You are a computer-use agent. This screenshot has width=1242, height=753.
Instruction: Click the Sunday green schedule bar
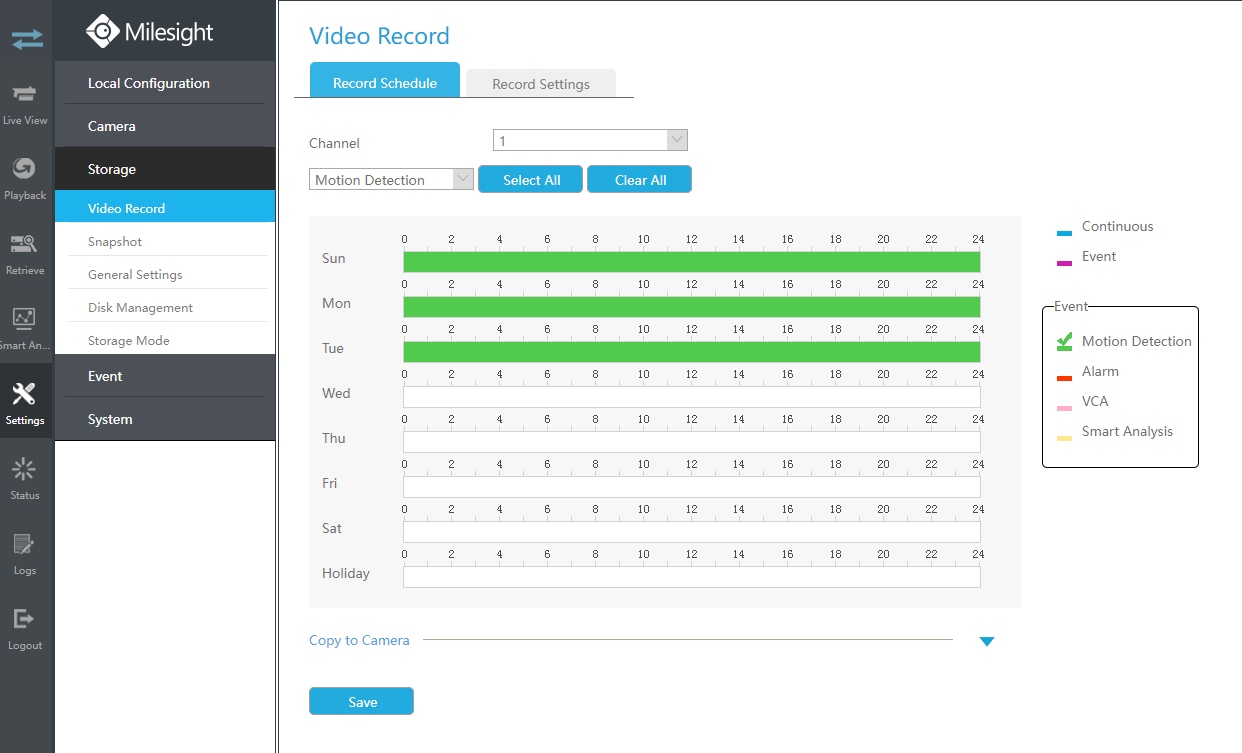click(x=692, y=262)
